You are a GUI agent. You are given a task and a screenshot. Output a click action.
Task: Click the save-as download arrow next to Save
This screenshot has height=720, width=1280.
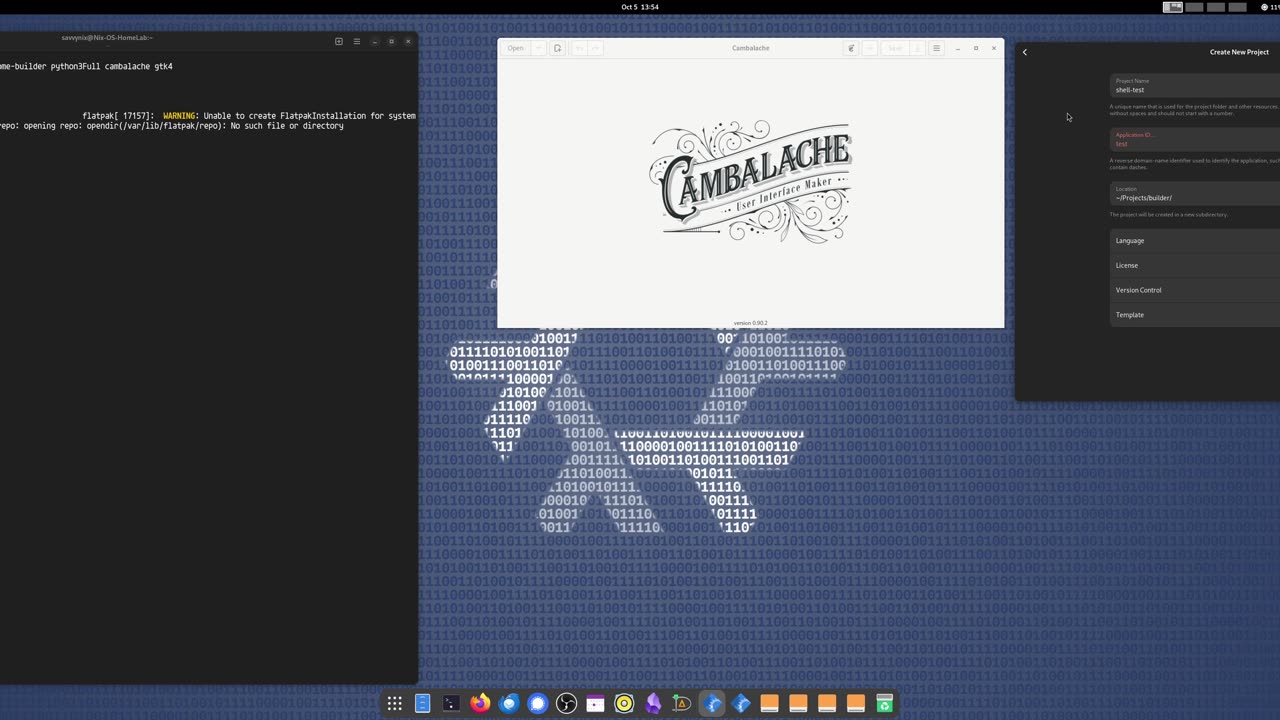(916, 48)
